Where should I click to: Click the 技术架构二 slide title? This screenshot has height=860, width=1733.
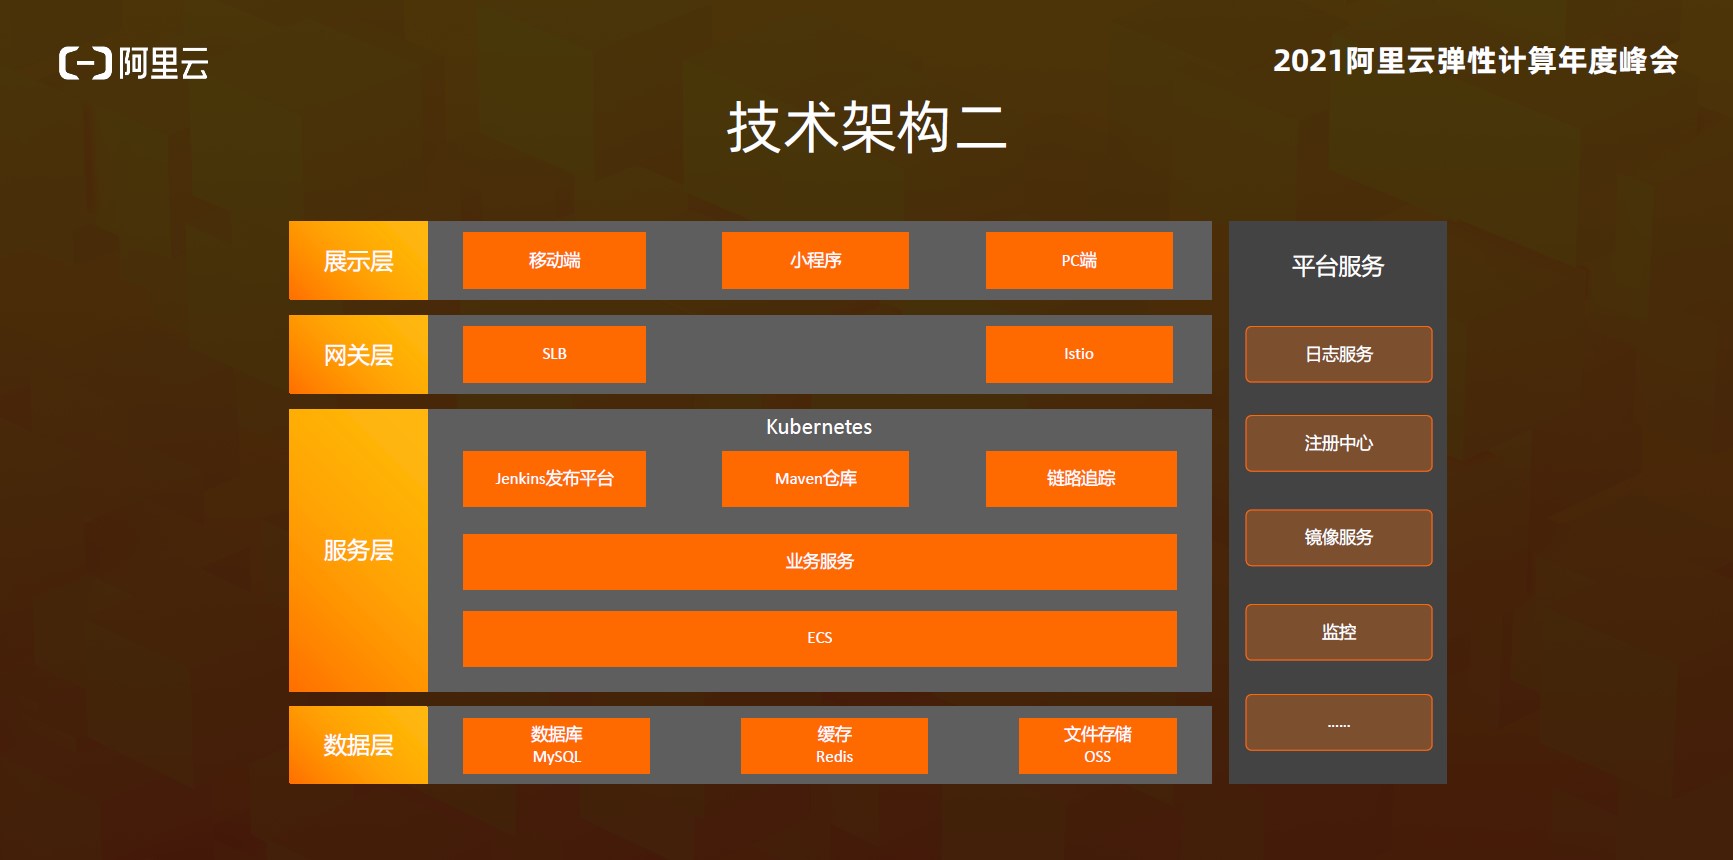(867, 127)
